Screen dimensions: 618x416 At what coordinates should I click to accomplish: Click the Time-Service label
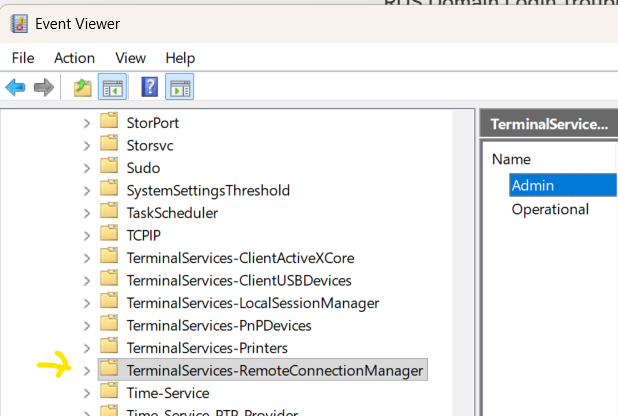coord(168,393)
